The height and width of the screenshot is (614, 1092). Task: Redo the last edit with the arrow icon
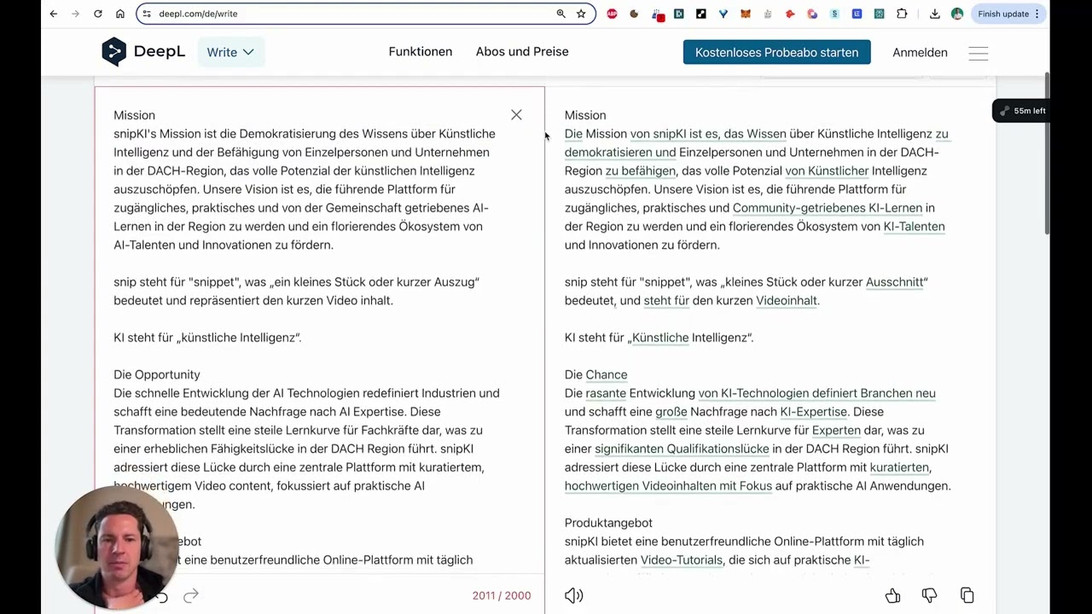click(191, 595)
